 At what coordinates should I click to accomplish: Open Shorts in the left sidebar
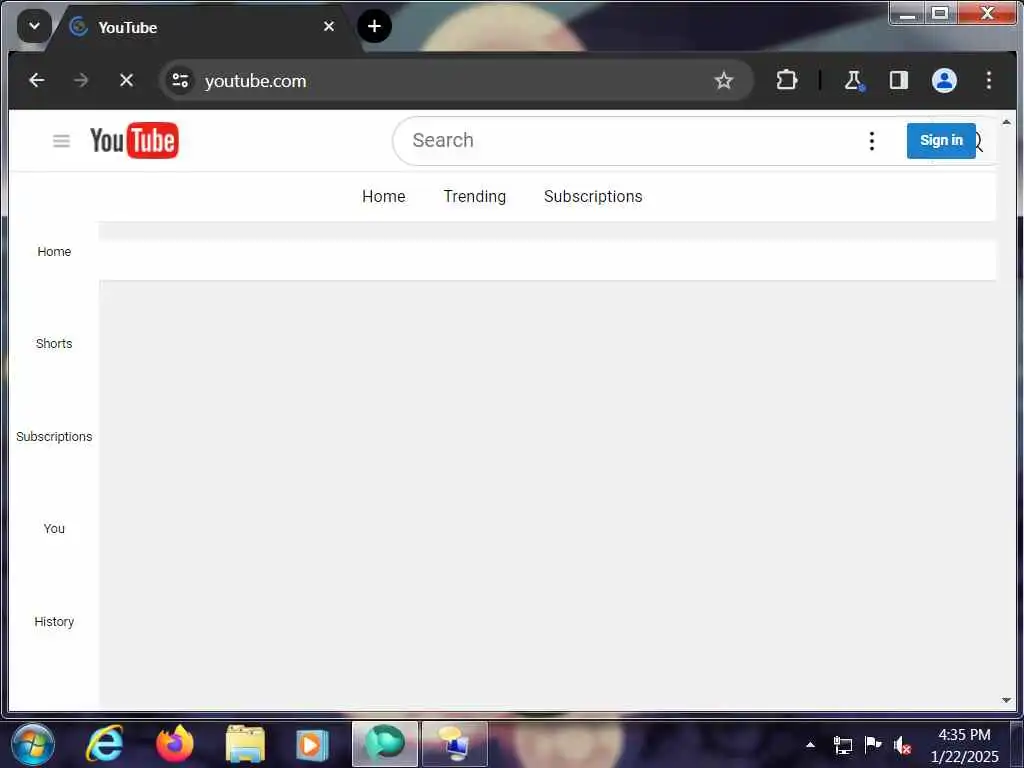tap(54, 344)
